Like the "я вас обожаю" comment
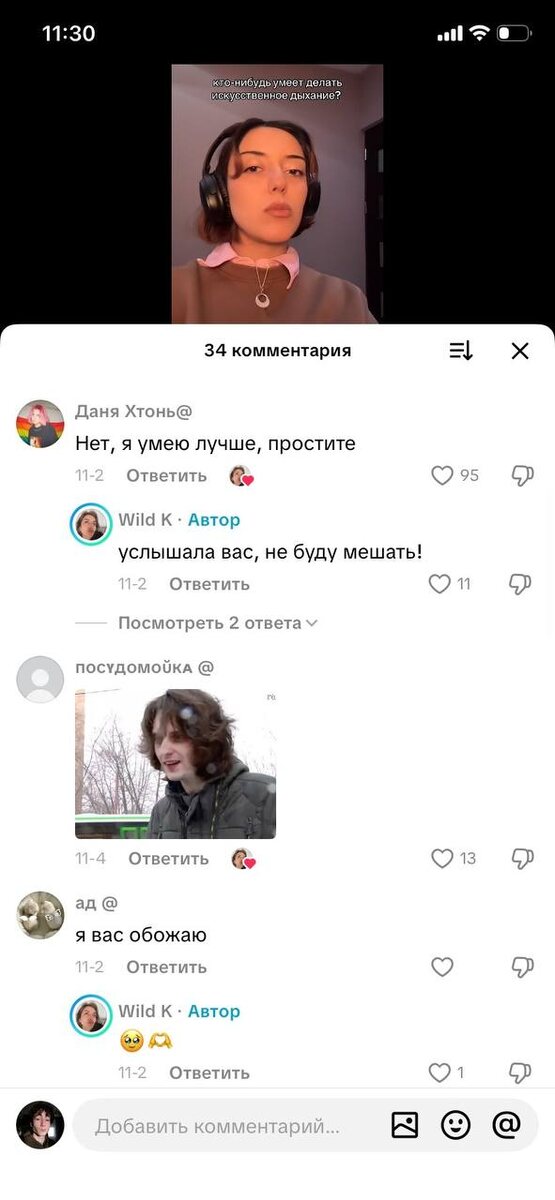Screen dimensions: 555x1200 (x=442, y=967)
